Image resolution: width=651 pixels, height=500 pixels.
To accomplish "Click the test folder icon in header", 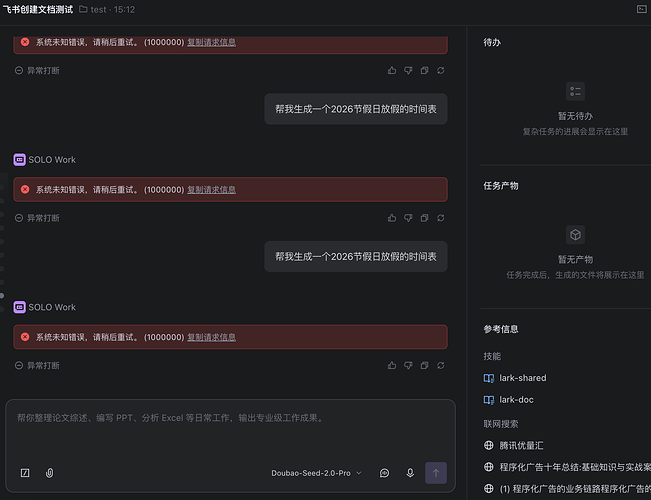I will 83,9.
